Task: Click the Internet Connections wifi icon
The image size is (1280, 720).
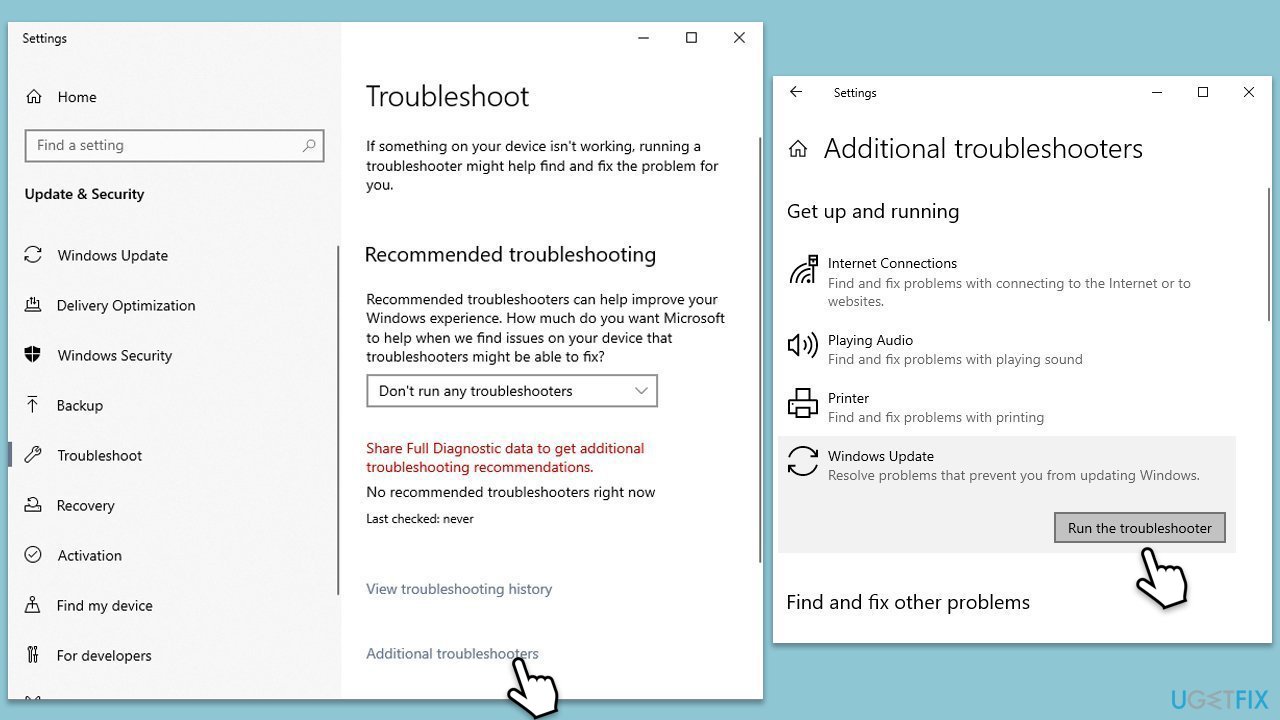Action: point(803,270)
